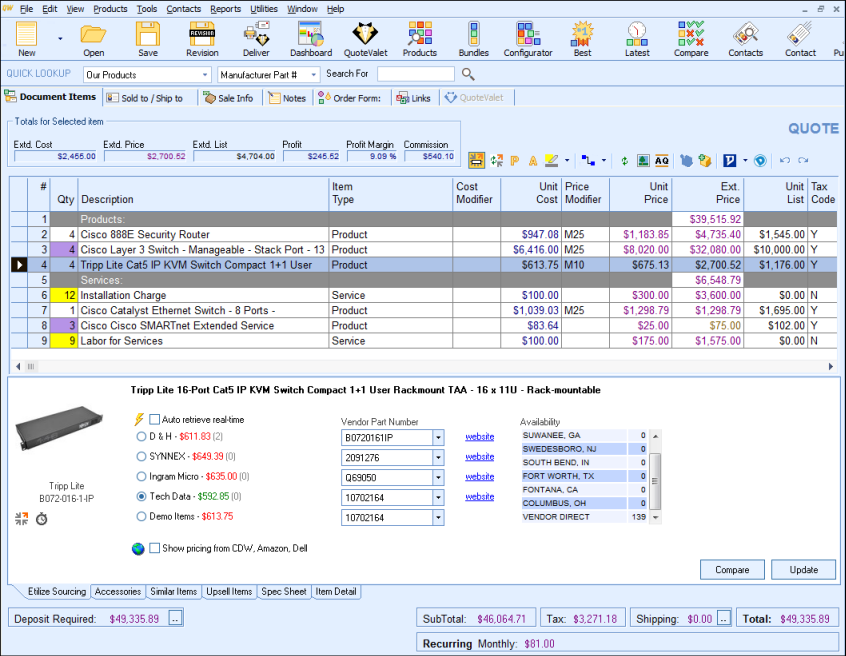
Task: Select the SYNNEX vendor radio button
Action: [141, 456]
